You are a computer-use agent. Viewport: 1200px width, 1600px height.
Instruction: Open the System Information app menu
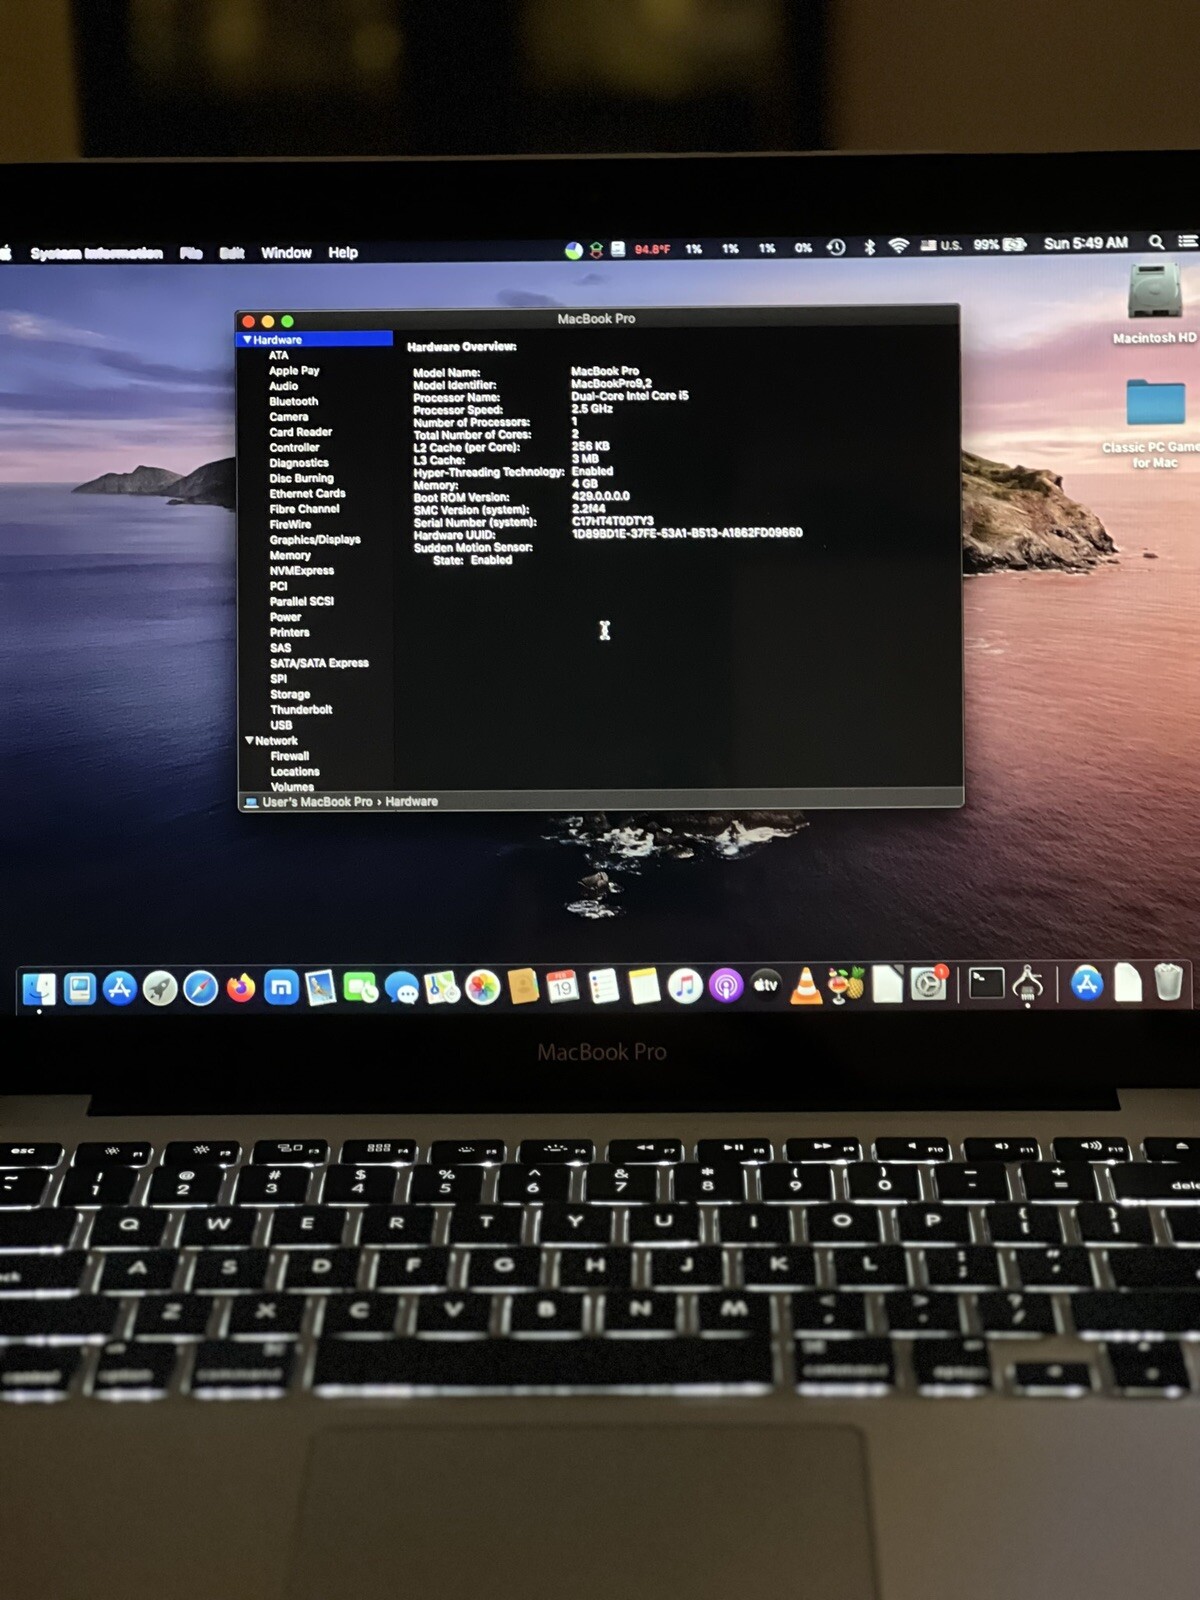96,253
